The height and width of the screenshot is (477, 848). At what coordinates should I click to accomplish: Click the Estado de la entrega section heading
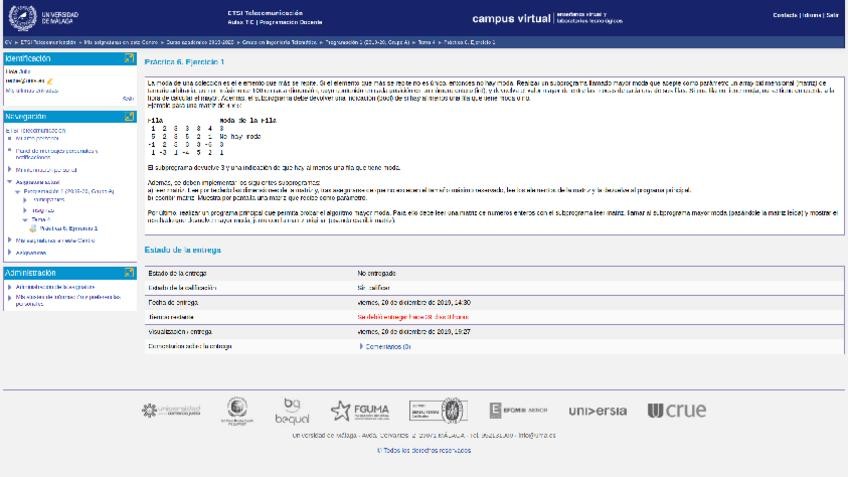[183, 250]
